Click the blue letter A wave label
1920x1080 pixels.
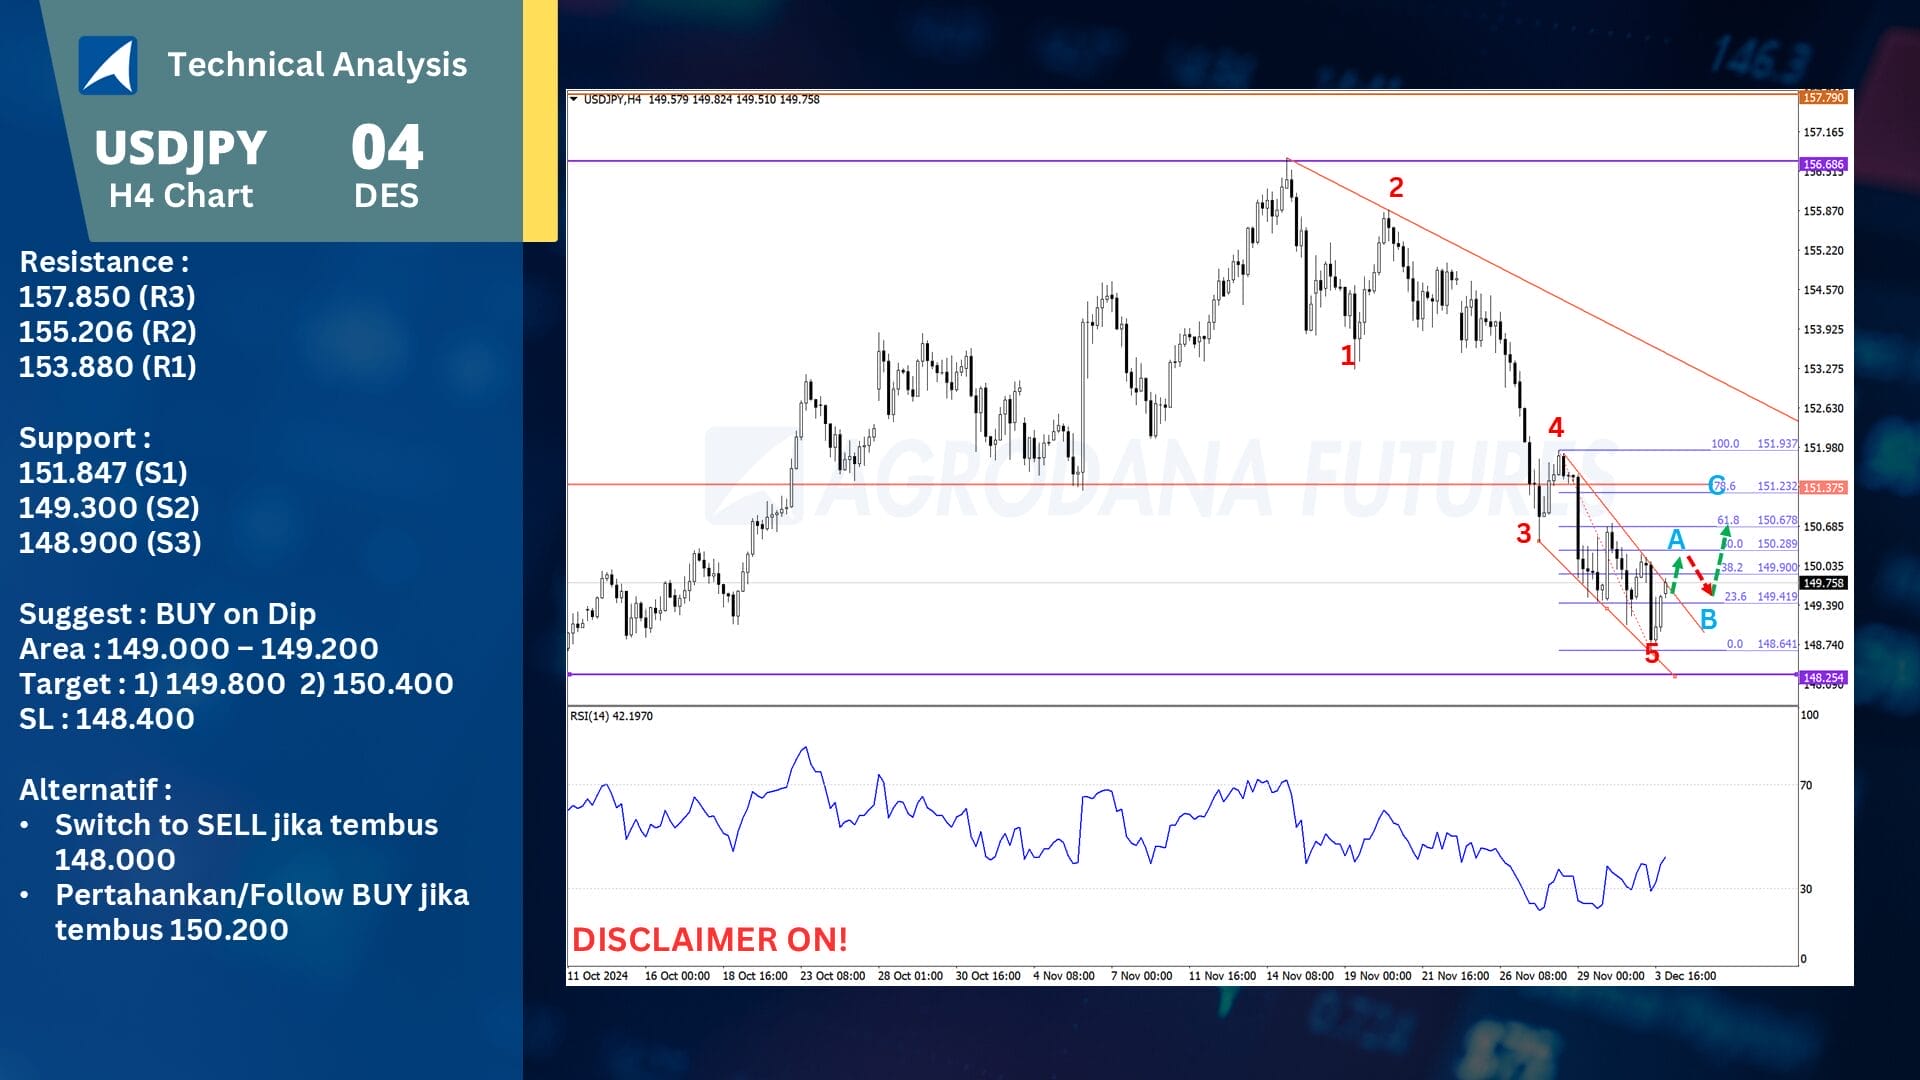click(1676, 540)
